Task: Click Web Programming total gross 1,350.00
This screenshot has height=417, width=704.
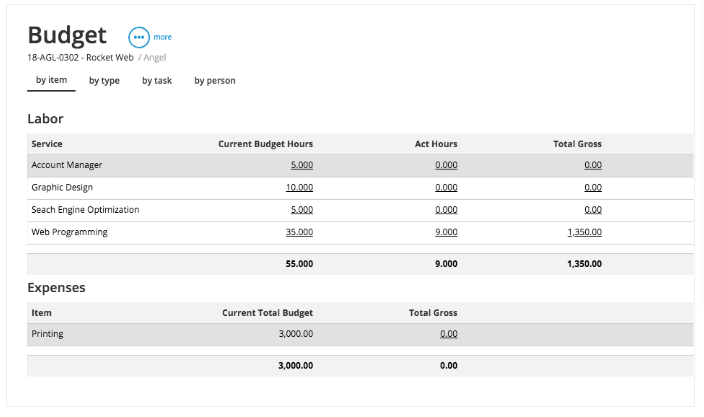Action: tap(585, 232)
